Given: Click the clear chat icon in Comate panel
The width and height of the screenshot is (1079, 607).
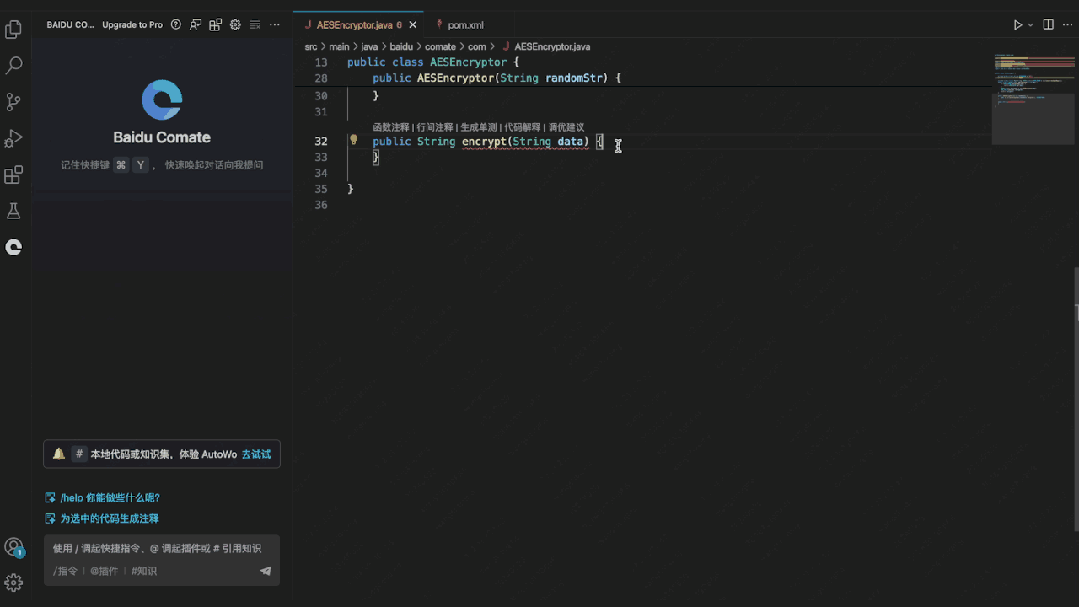Looking at the screenshot, I should pyautogui.click(x=255, y=24).
